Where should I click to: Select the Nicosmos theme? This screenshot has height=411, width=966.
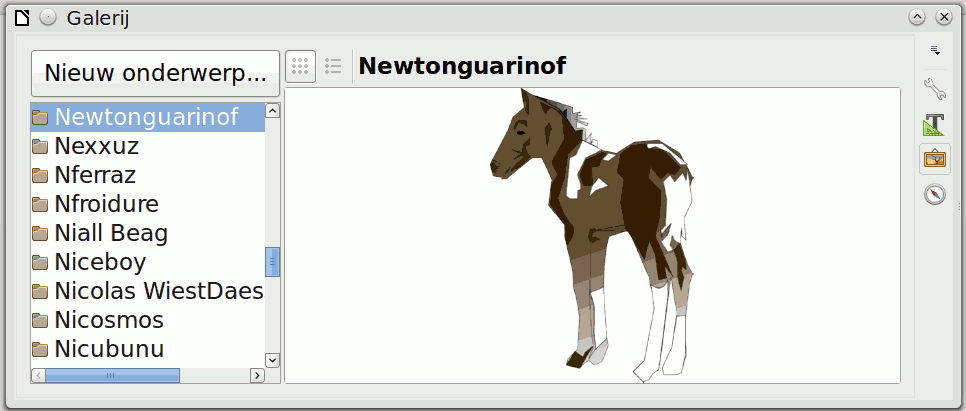pos(148,320)
